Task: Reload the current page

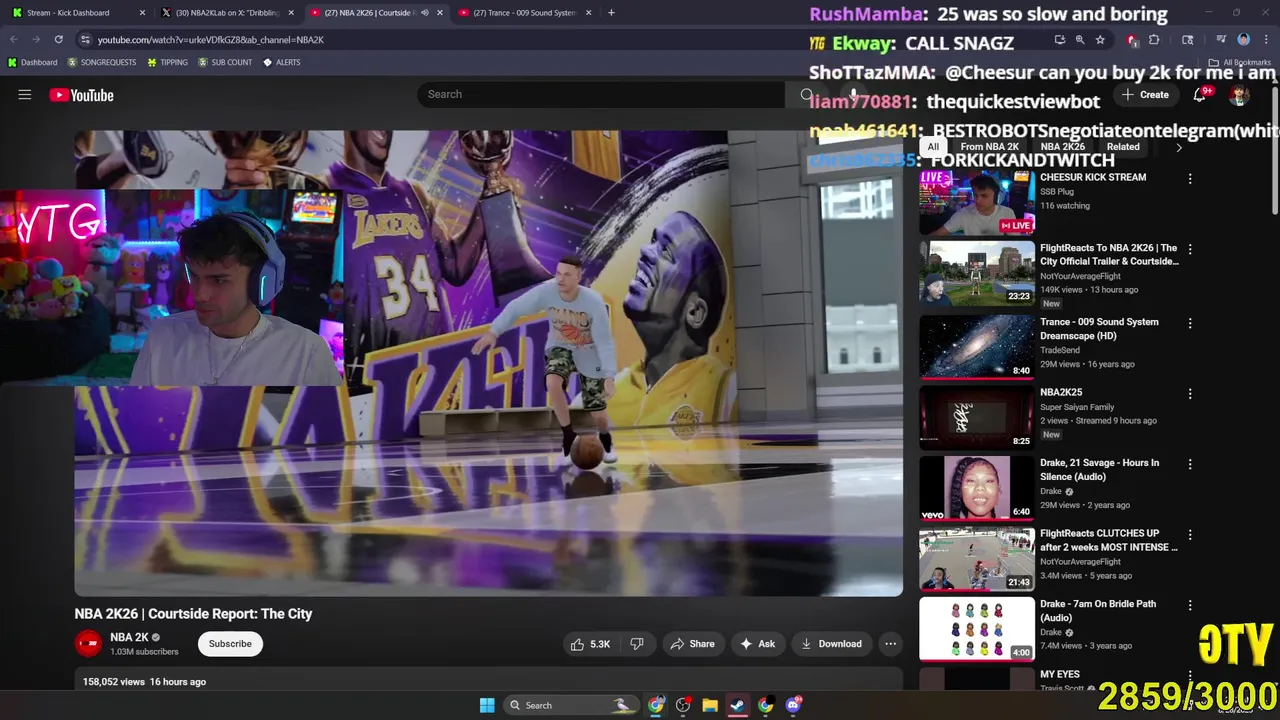Action: point(59,39)
